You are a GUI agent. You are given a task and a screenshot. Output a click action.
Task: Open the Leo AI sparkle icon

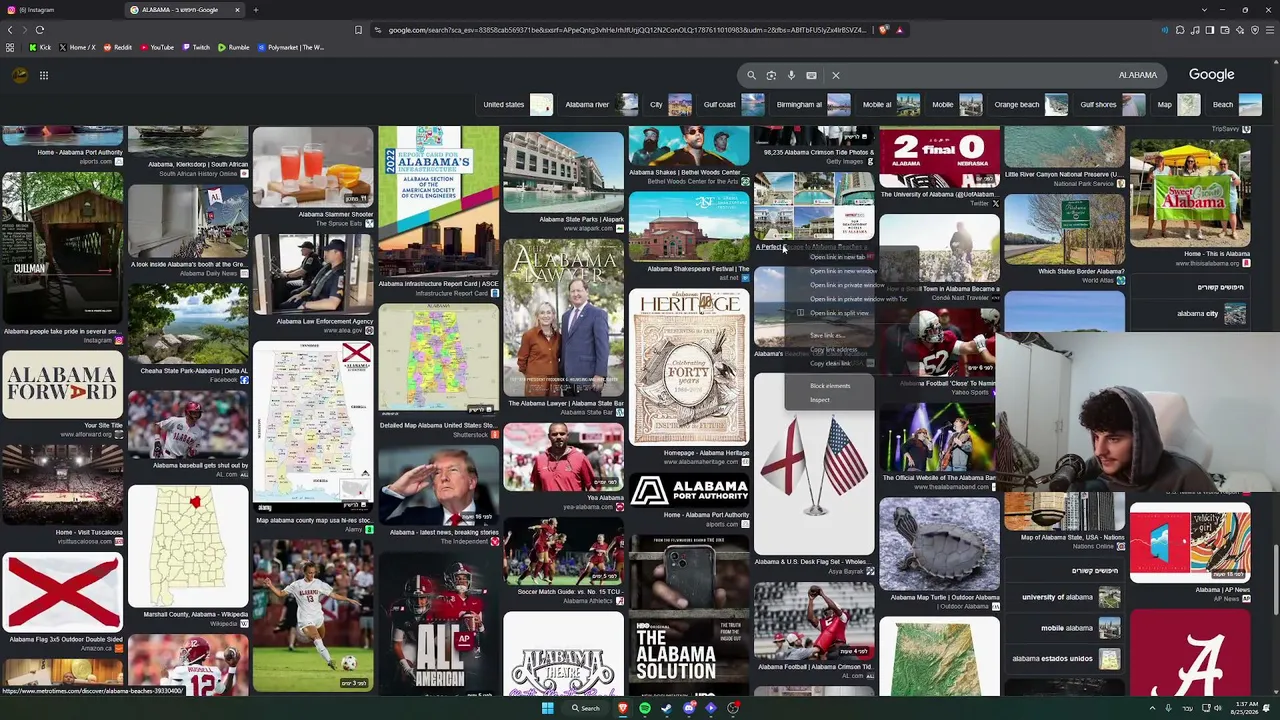(1240, 30)
